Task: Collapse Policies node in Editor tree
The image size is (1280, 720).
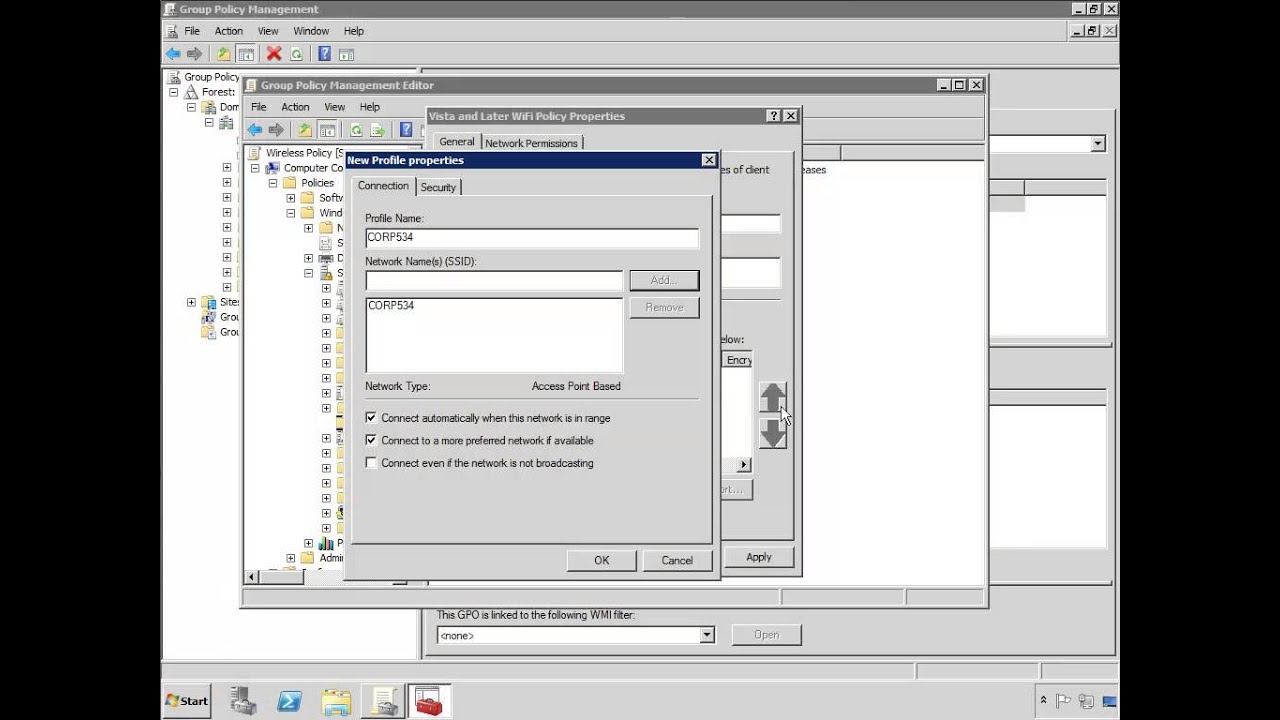Action: (272, 183)
